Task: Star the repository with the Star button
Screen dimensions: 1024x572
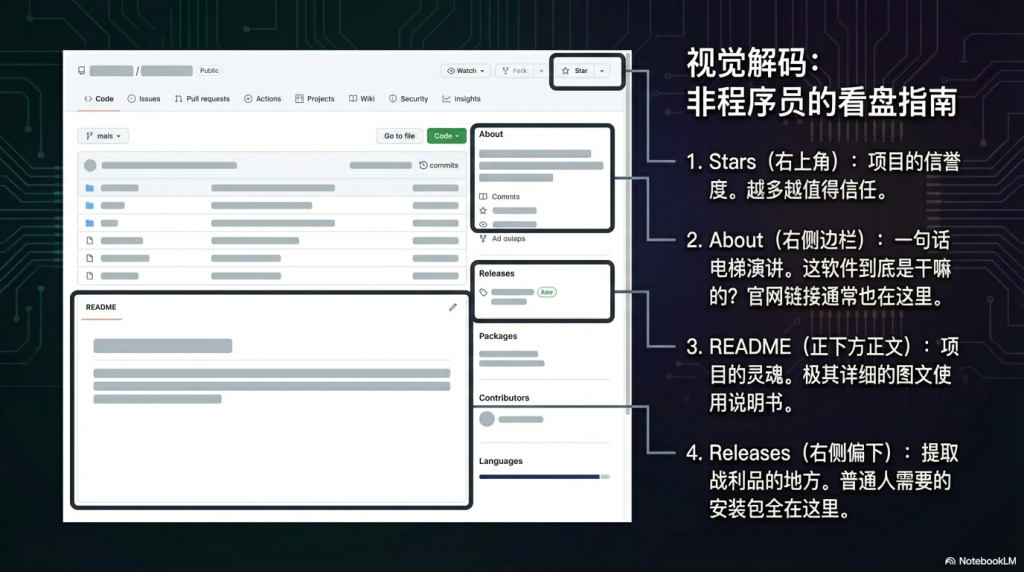Action: tap(575, 71)
